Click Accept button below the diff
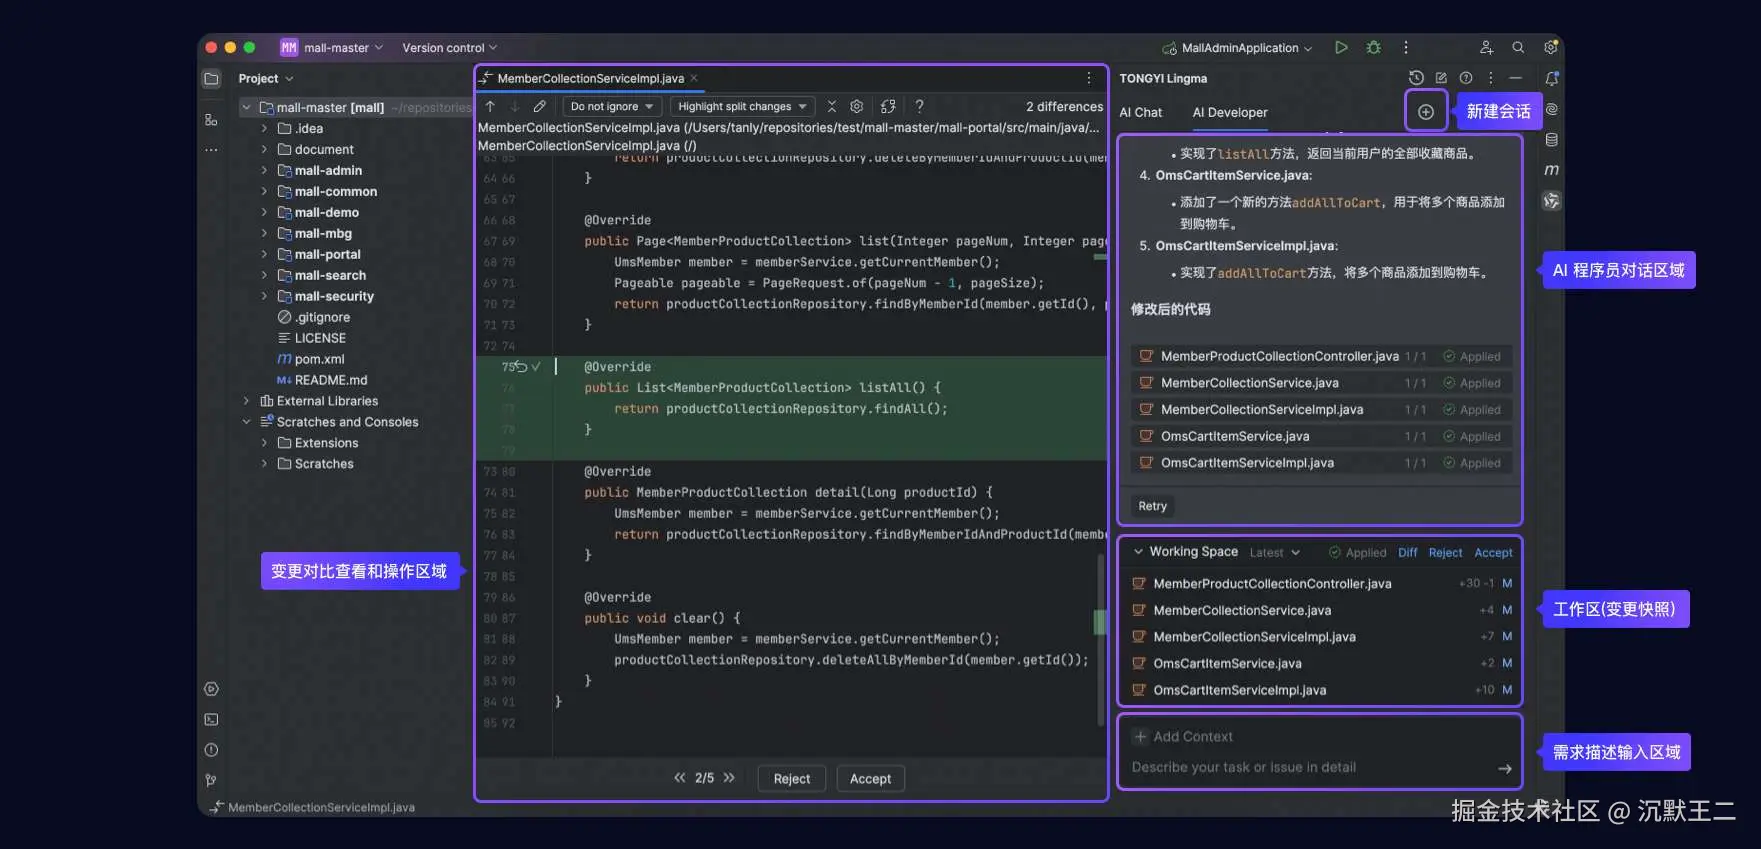Viewport: 1761px width, 849px height. click(869, 779)
